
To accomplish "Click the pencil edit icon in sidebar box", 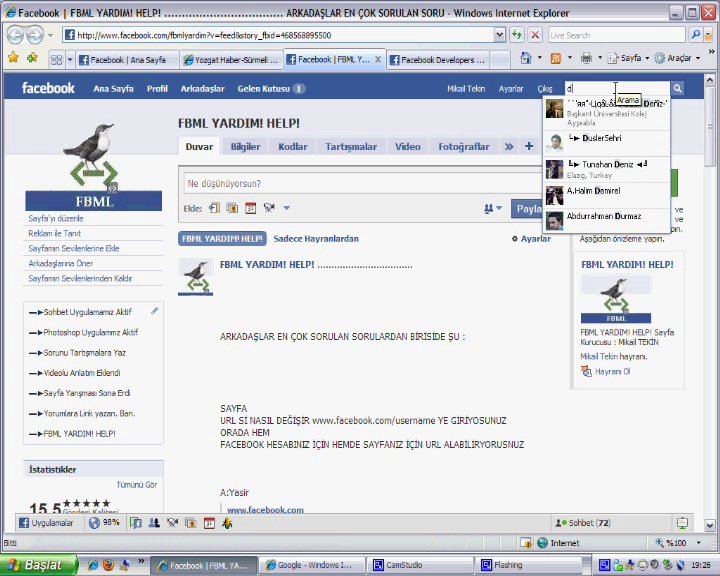I will click(155, 311).
